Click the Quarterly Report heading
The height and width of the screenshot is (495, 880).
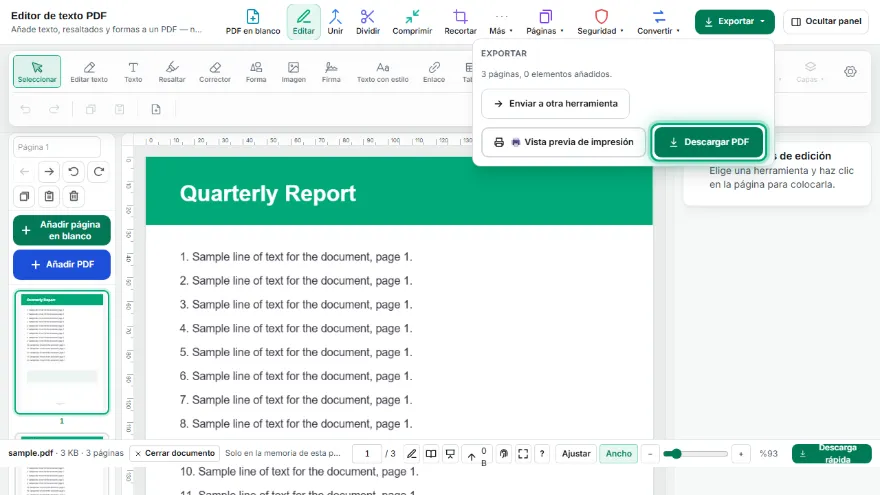click(x=268, y=194)
